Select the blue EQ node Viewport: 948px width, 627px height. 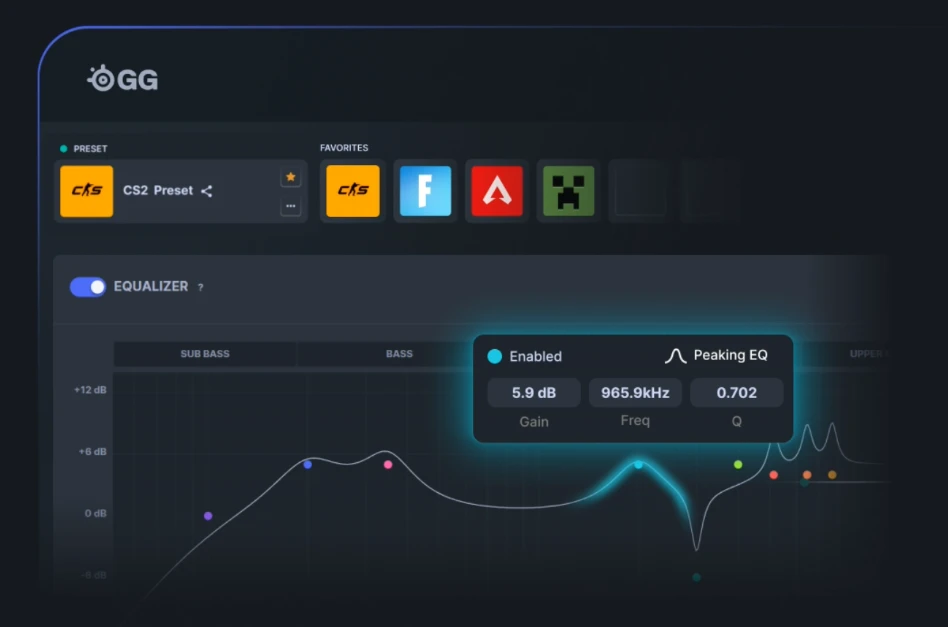[308, 464]
